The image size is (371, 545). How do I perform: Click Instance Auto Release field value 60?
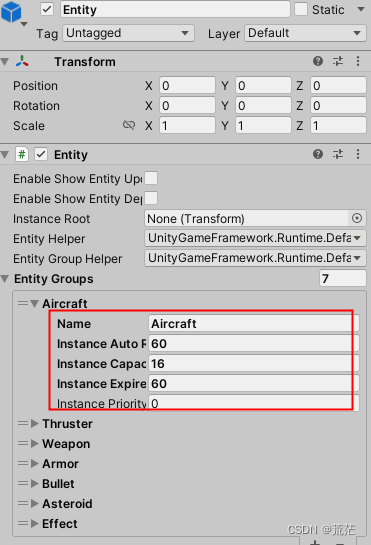click(253, 344)
